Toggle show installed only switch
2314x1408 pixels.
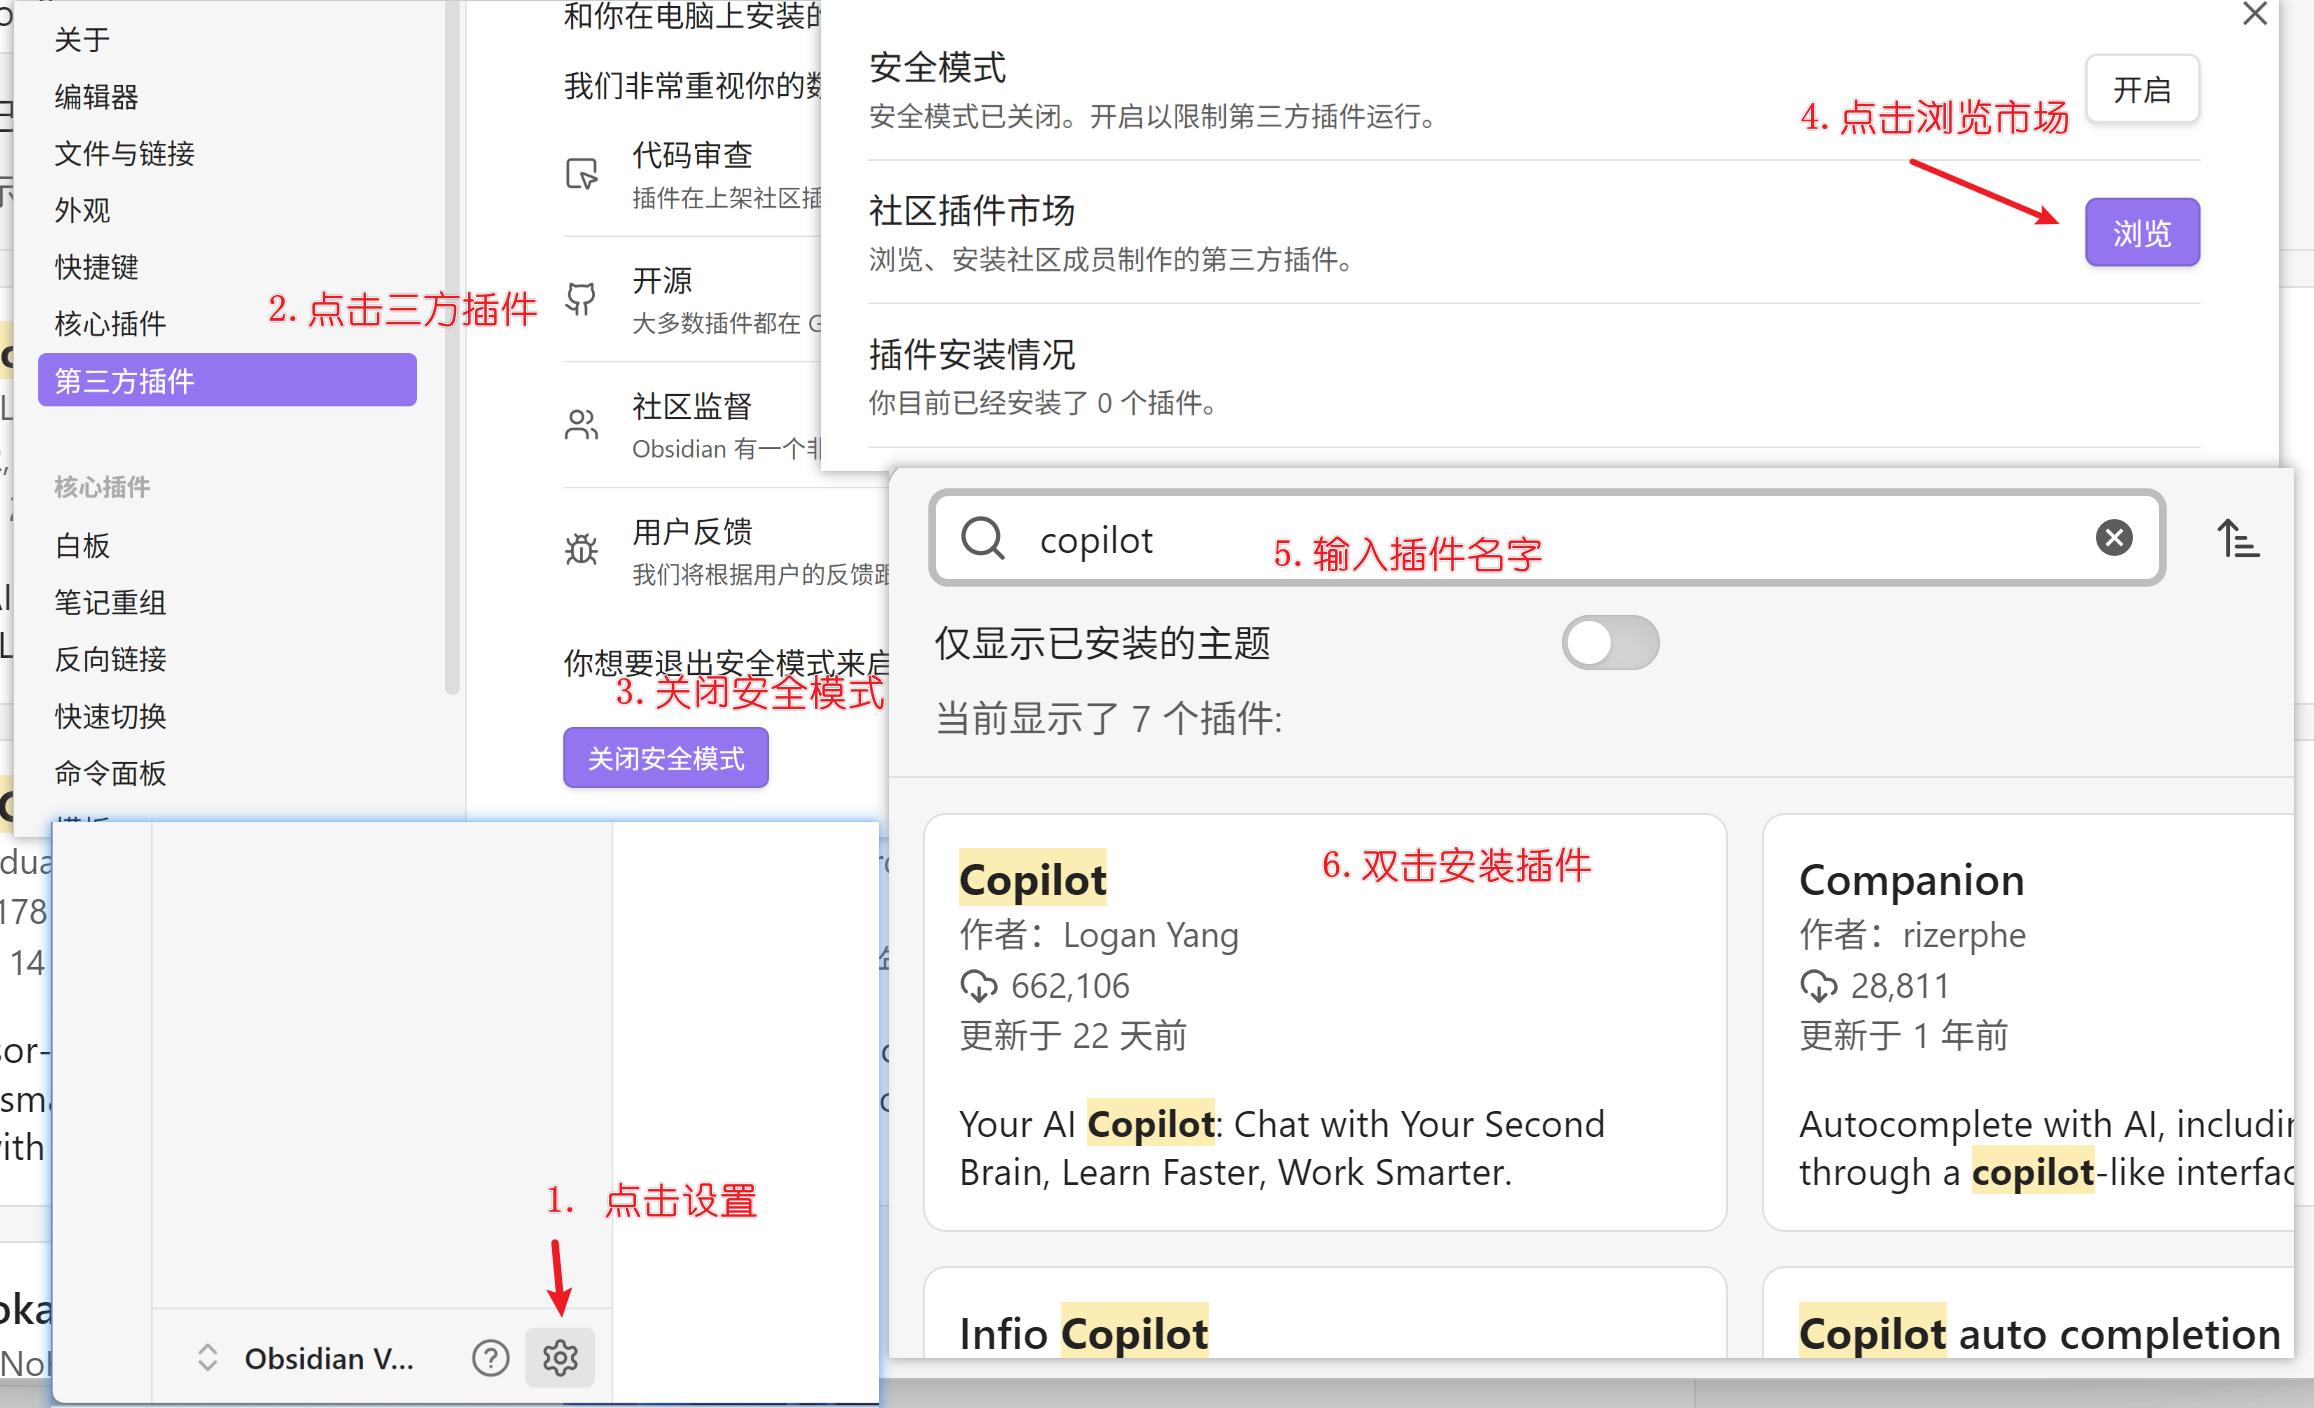click(x=1610, y=642)
